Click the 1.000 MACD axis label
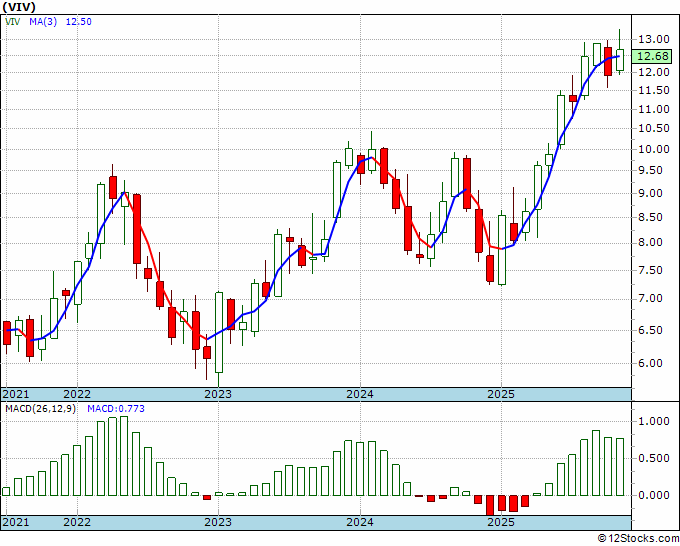The image size is (680, 546). 654,421
